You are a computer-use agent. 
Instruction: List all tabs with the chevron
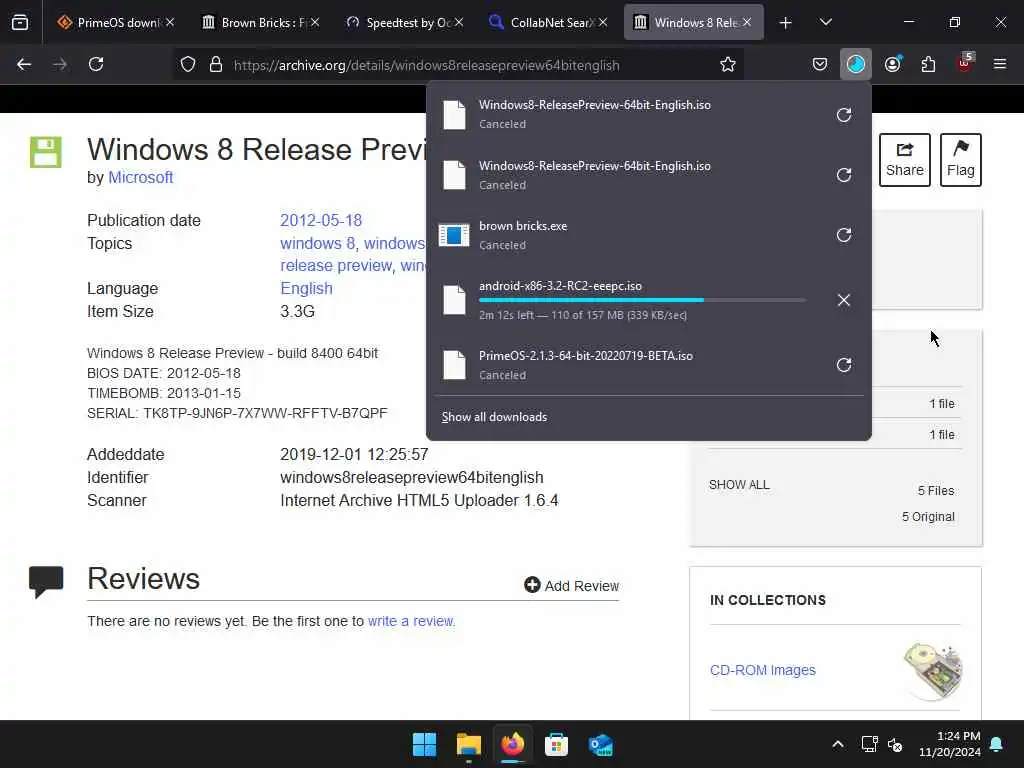click(x=825, y=23)
